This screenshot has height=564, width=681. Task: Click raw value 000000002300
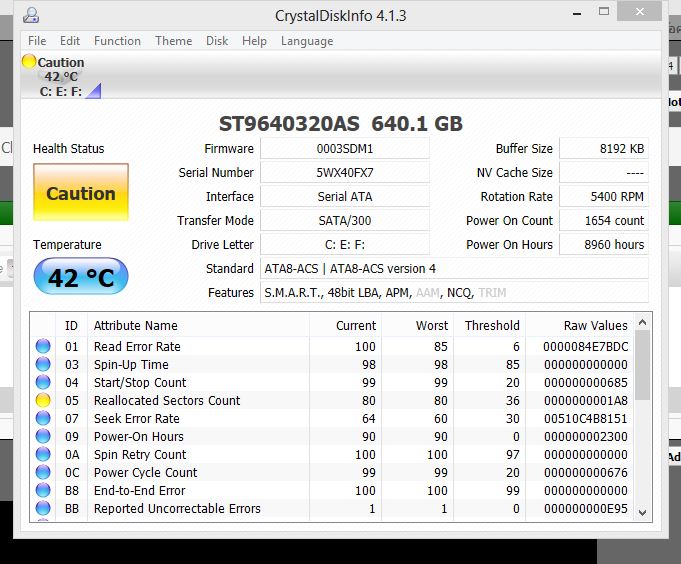point(585,436)
